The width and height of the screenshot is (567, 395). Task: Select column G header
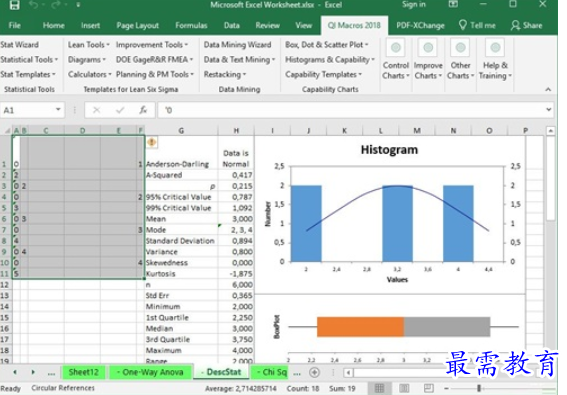[x=181, y=131]
